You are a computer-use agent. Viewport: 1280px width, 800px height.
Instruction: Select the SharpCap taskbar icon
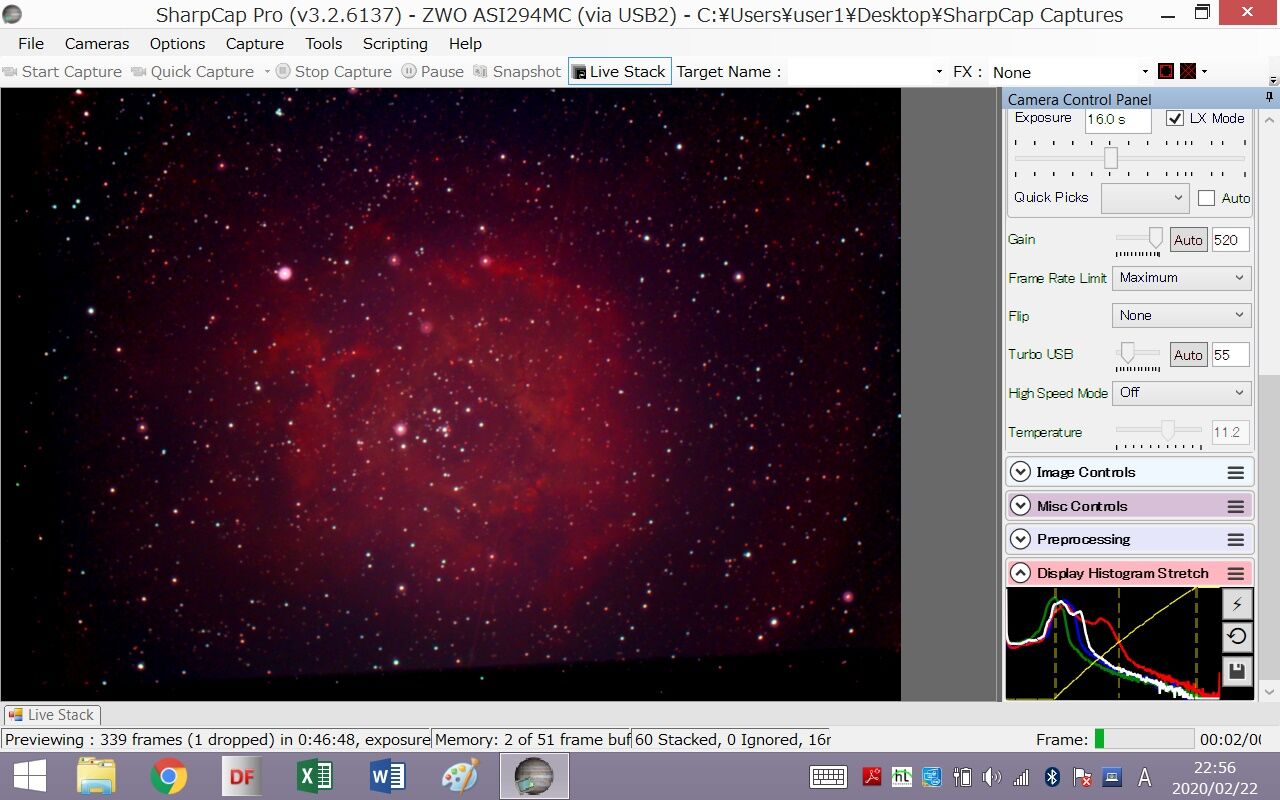click(x=534, y=776)
